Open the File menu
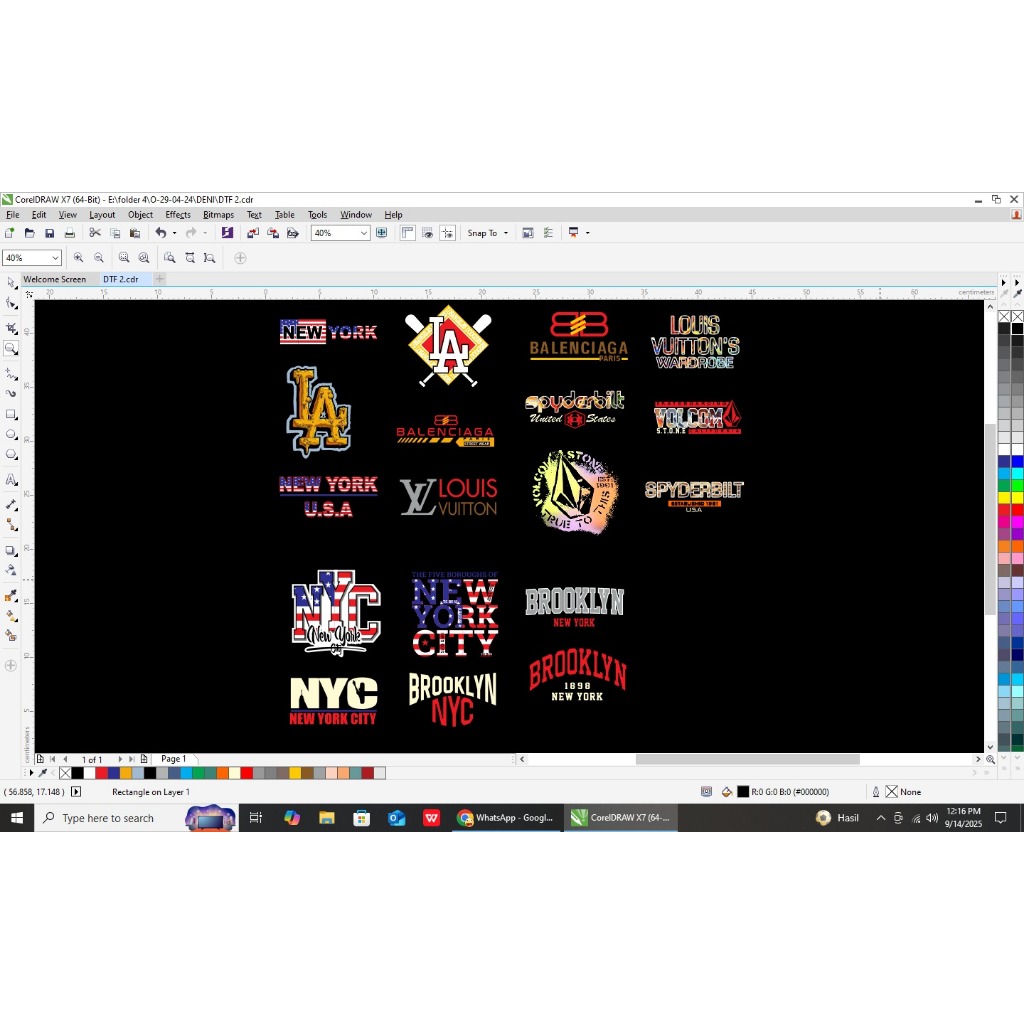This screenshot has width=1024, height=1024. (12, 215)
